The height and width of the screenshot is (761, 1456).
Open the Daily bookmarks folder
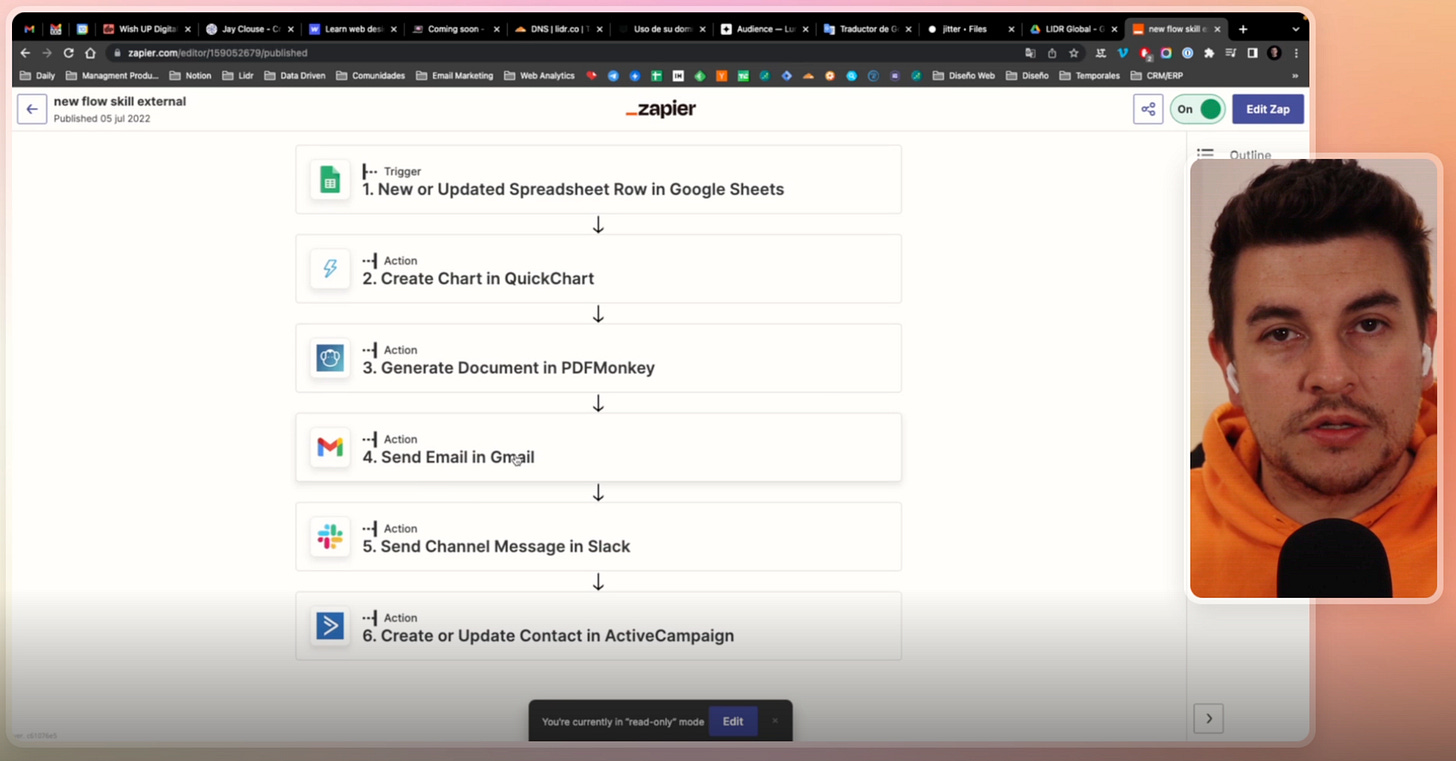[38, 75]
